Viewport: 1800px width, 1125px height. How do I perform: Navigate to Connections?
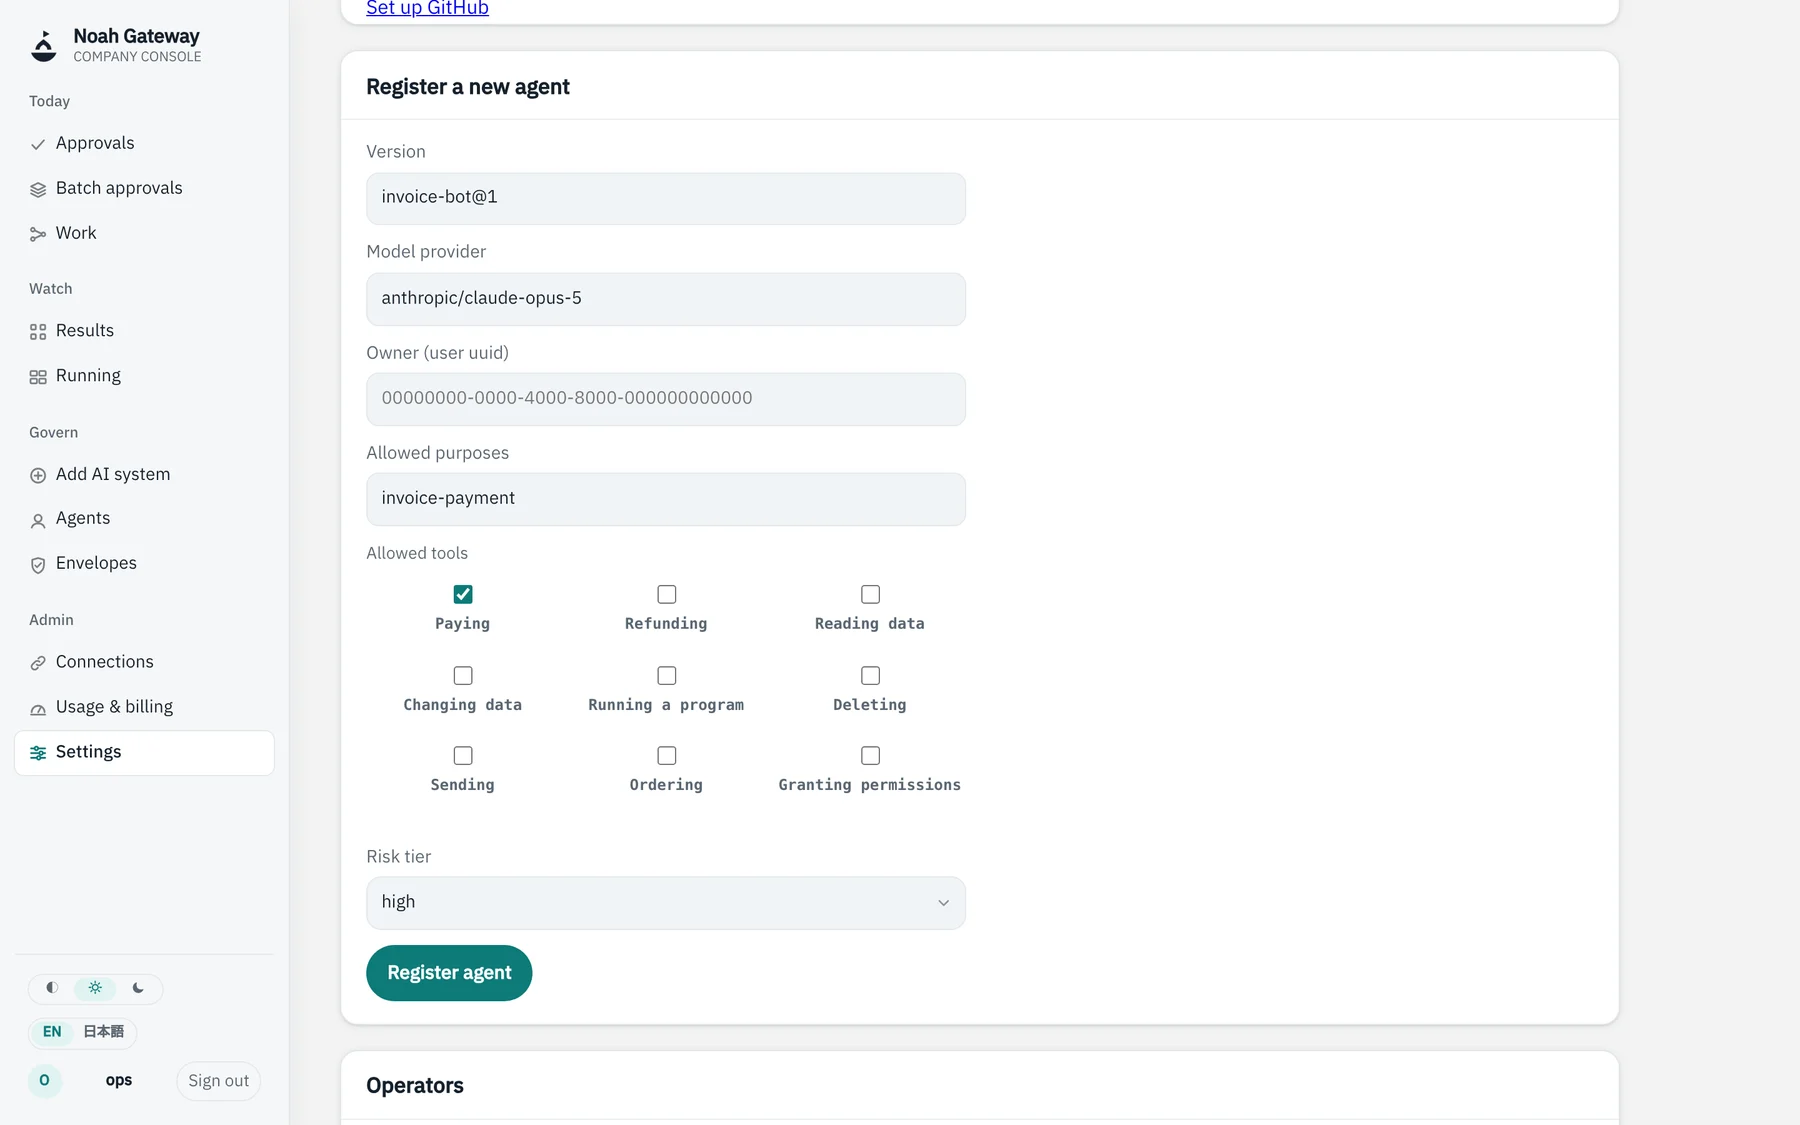tap(144, 662)
